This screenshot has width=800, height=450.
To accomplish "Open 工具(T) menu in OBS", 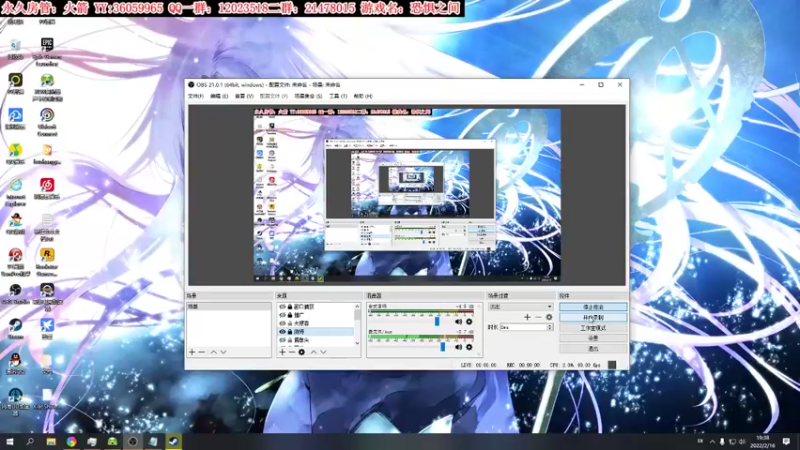I will point(338,96).
